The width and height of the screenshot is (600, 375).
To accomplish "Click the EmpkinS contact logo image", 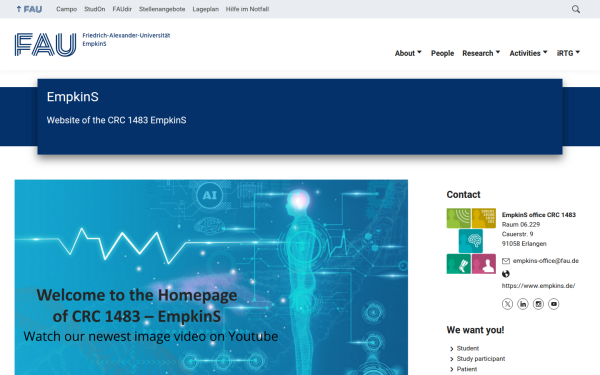I will point(471,241).
